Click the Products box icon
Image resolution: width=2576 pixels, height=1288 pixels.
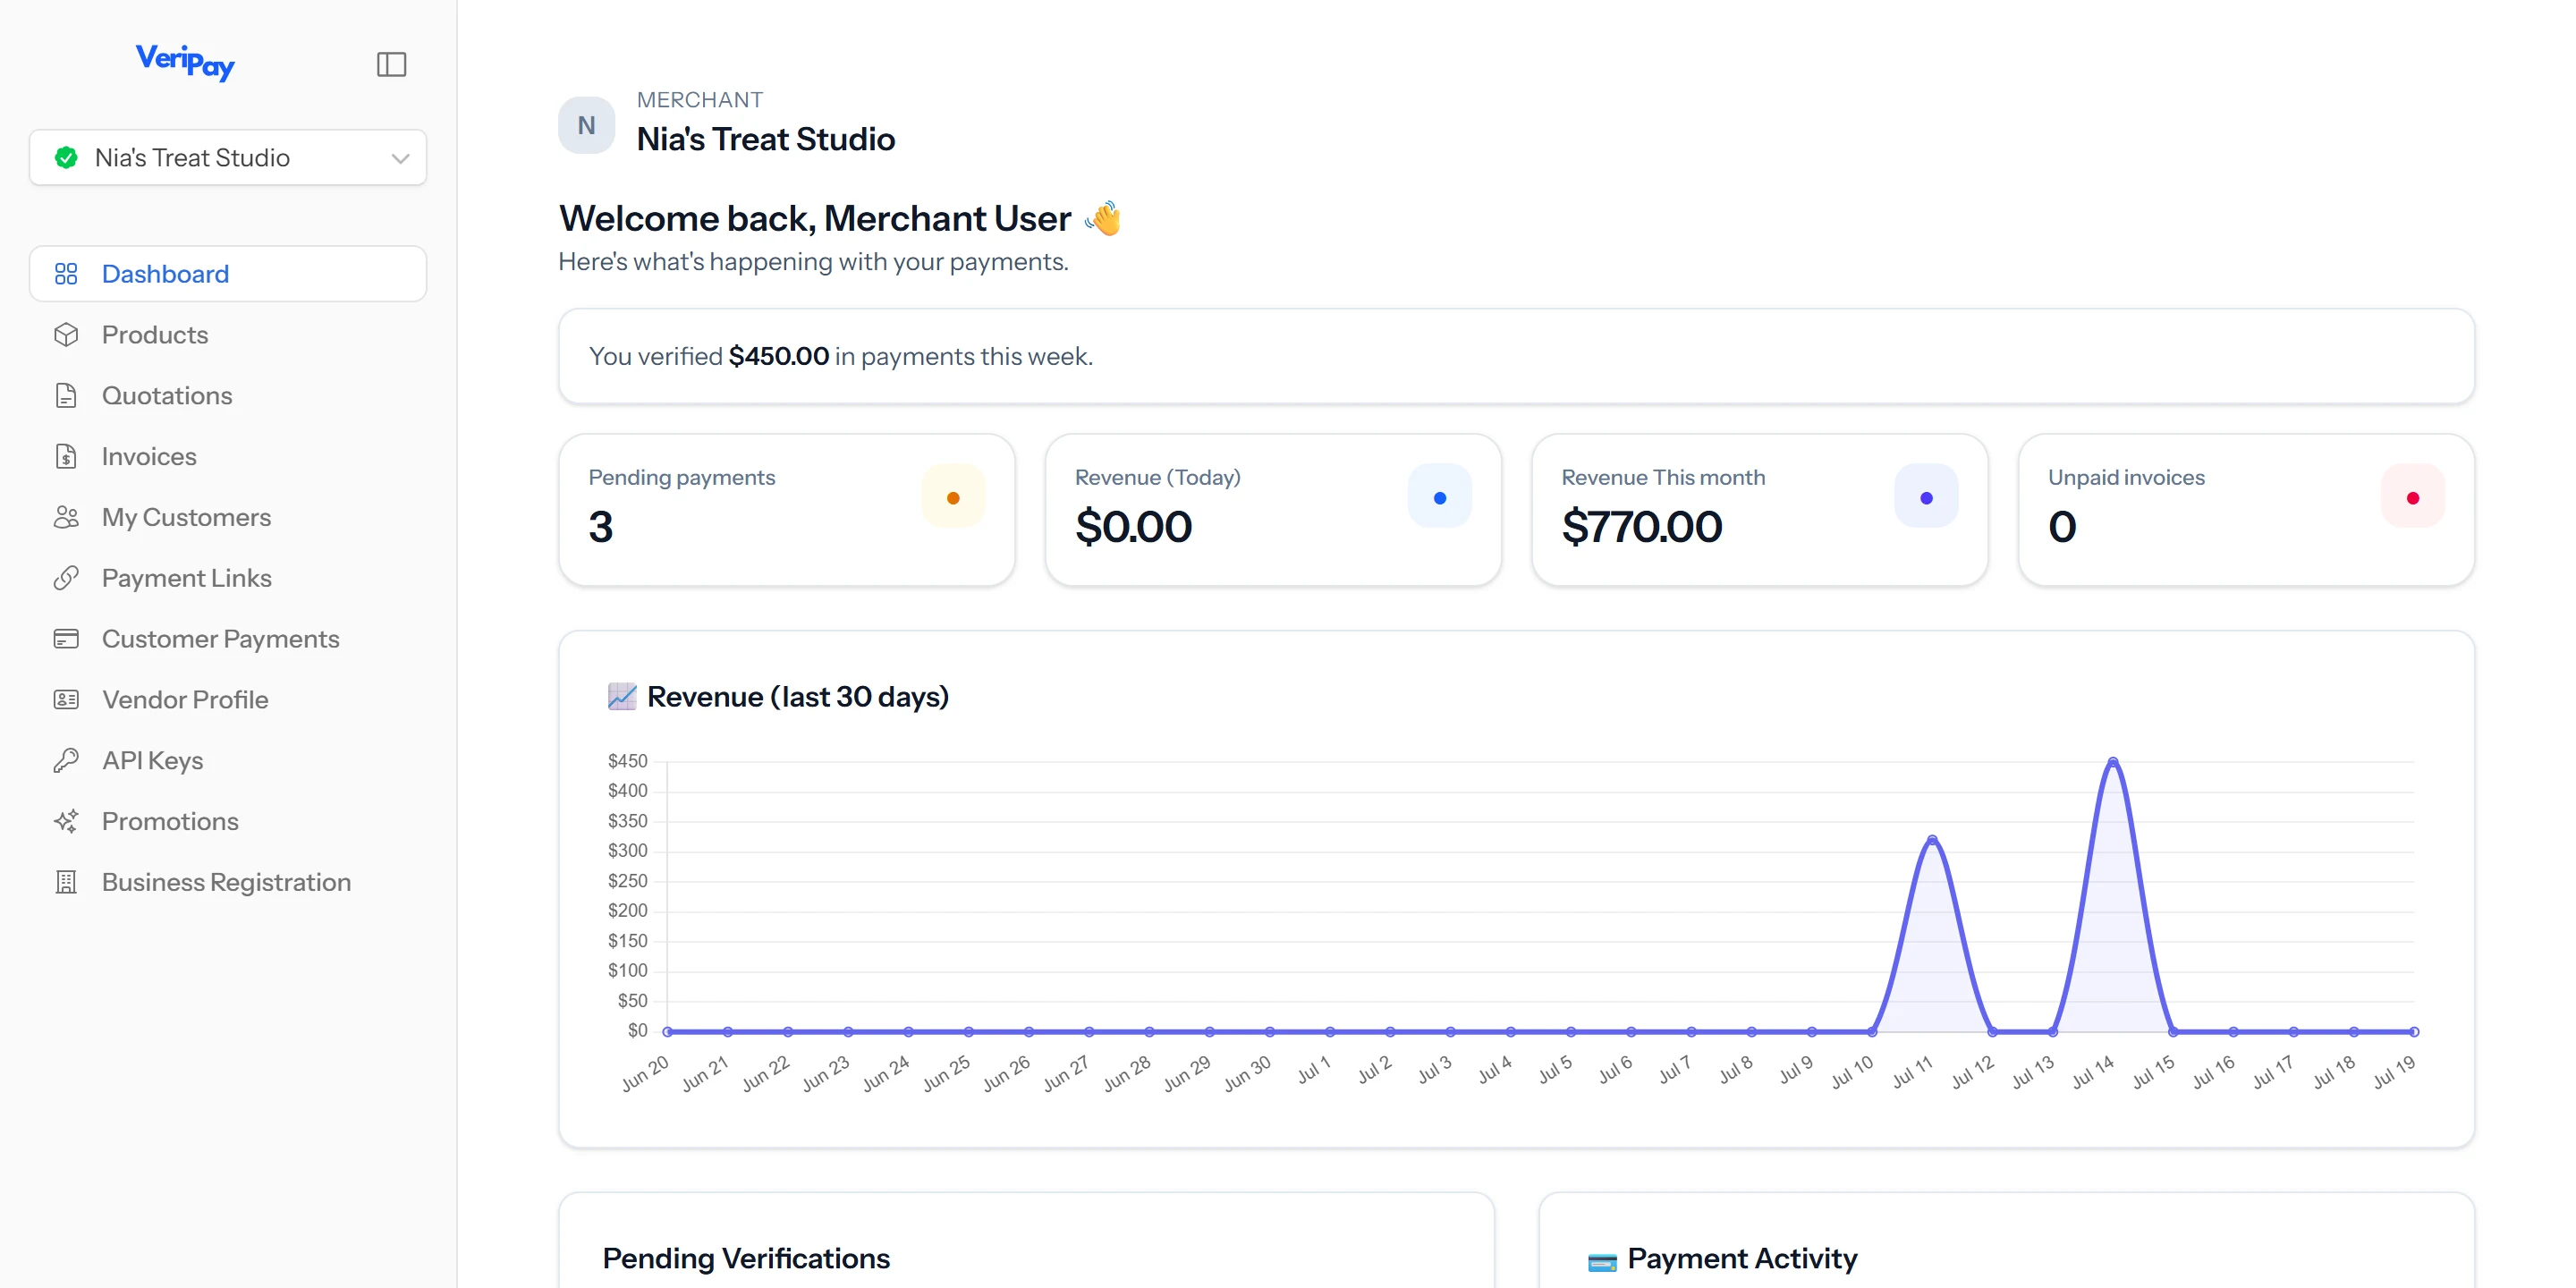click(66, 335)
